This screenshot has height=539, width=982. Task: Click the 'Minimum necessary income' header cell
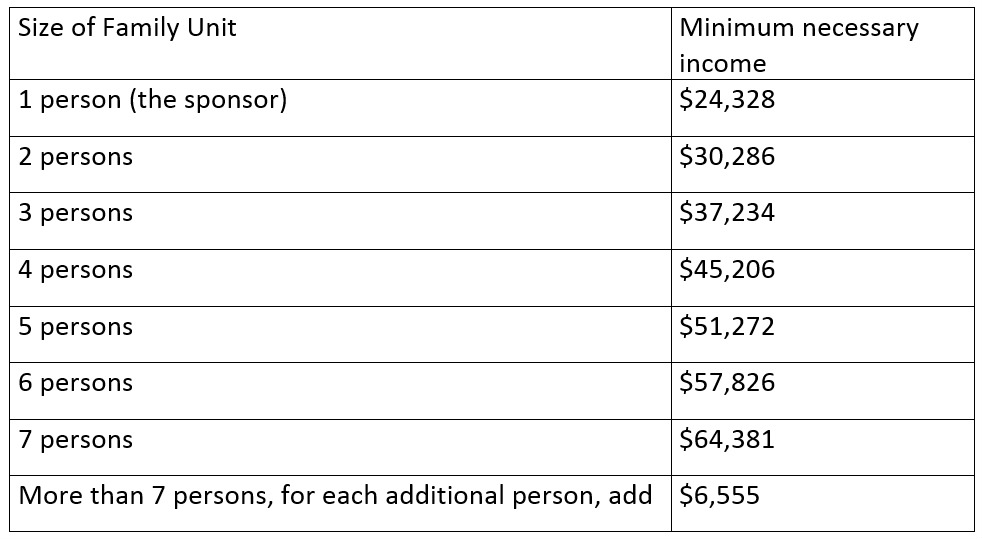point(822,43)
